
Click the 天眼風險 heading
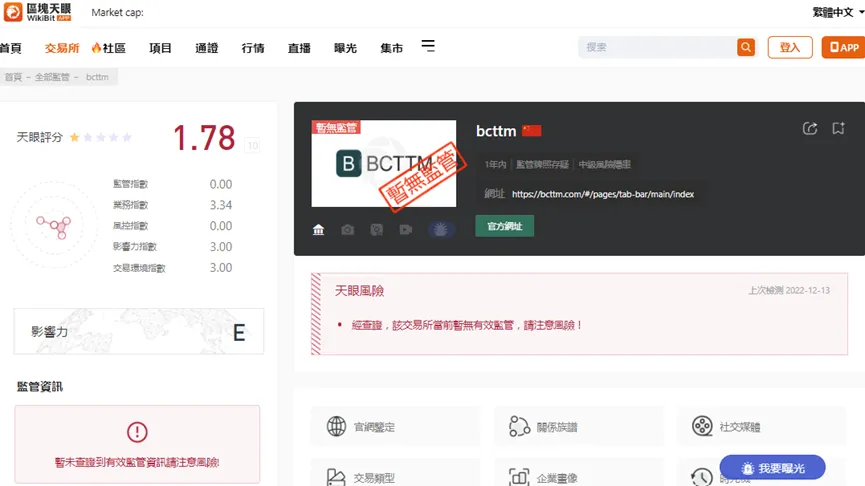pyautogui.click(x=360, y=291)
